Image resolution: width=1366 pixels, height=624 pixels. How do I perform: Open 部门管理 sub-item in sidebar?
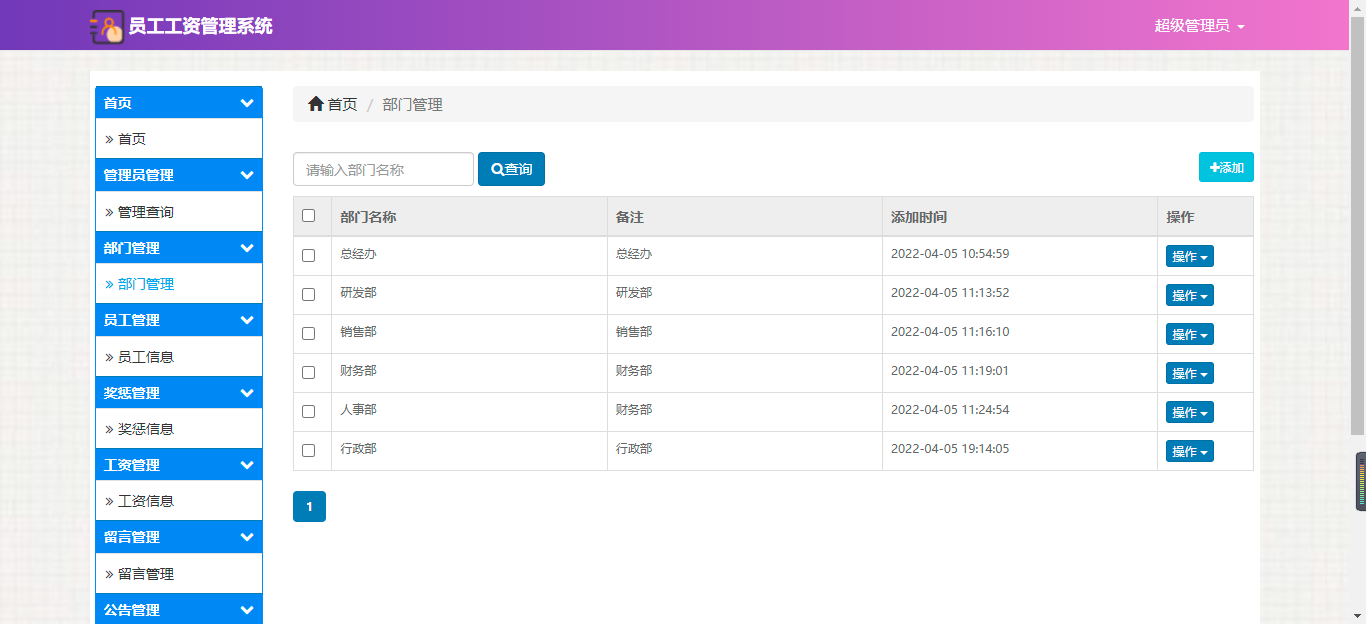[179, 284]
